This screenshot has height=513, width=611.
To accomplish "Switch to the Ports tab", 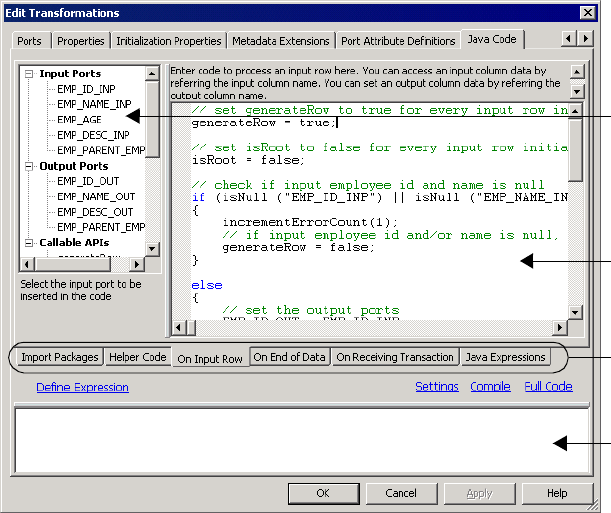I will pyautogui.click(x=30, y=41).
